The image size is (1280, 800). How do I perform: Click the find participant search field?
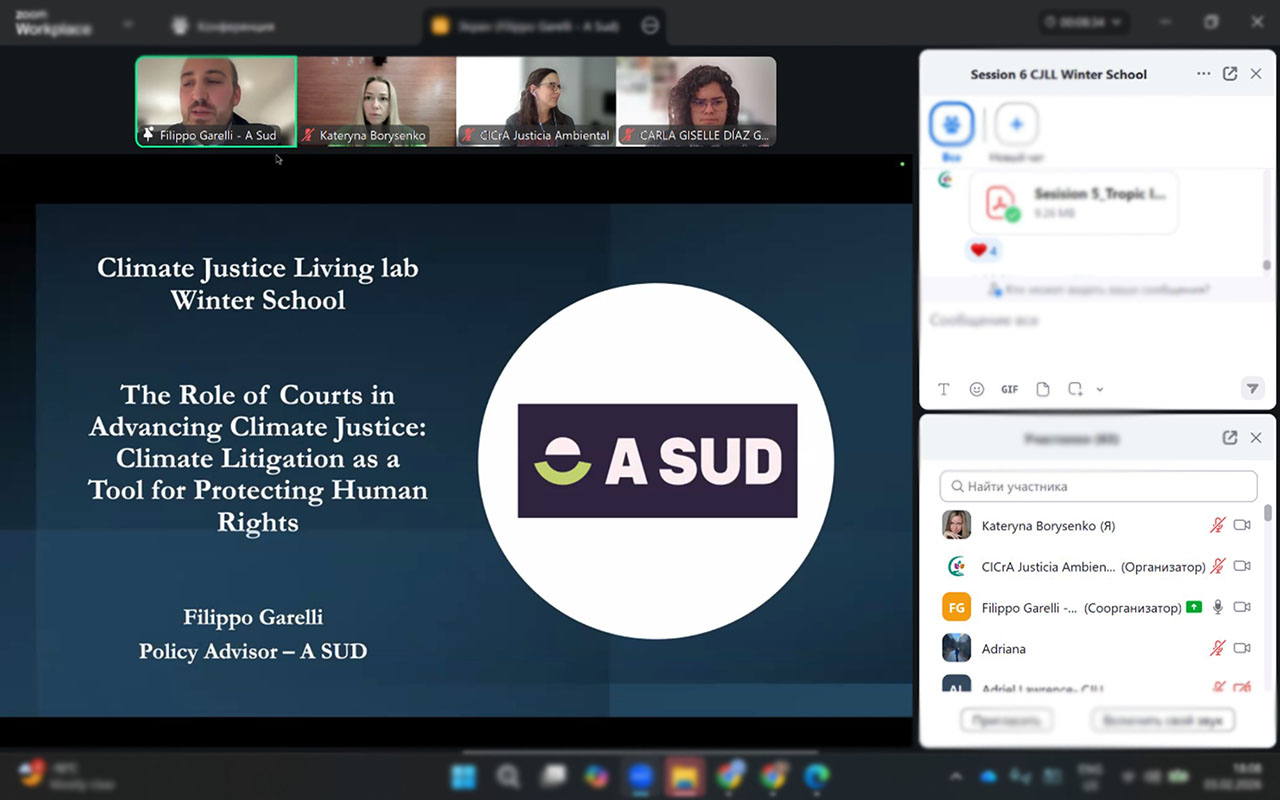[1098, 486]
